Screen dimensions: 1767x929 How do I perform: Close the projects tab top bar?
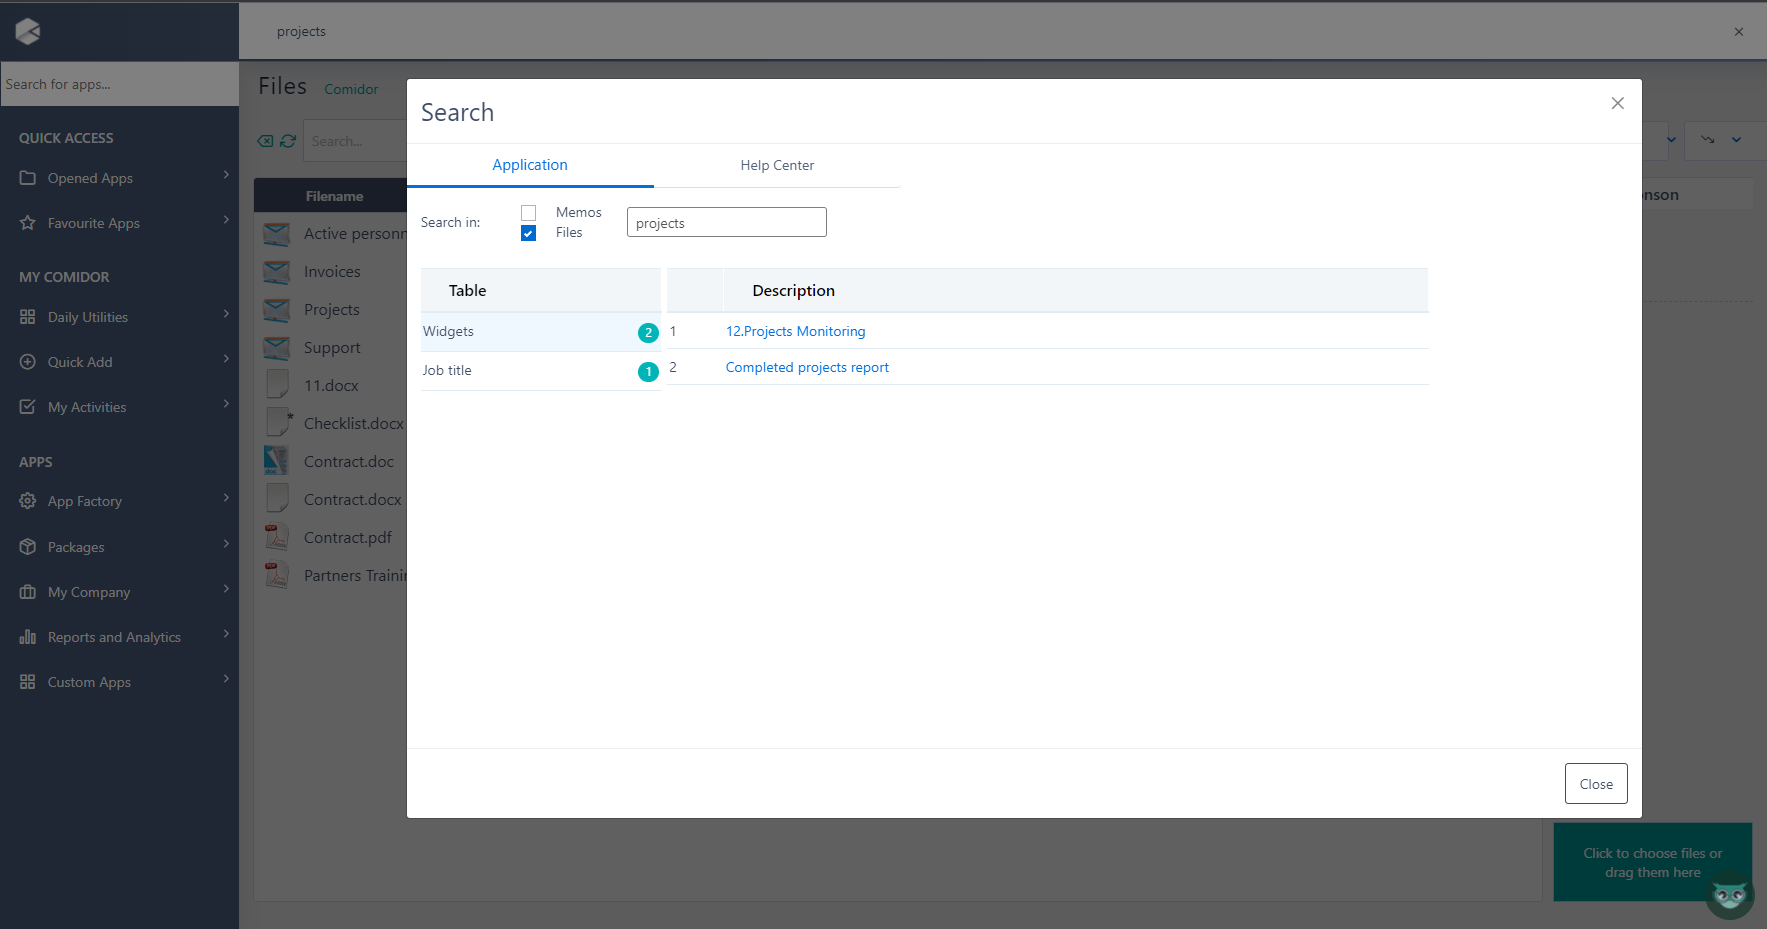(1739, 32)
